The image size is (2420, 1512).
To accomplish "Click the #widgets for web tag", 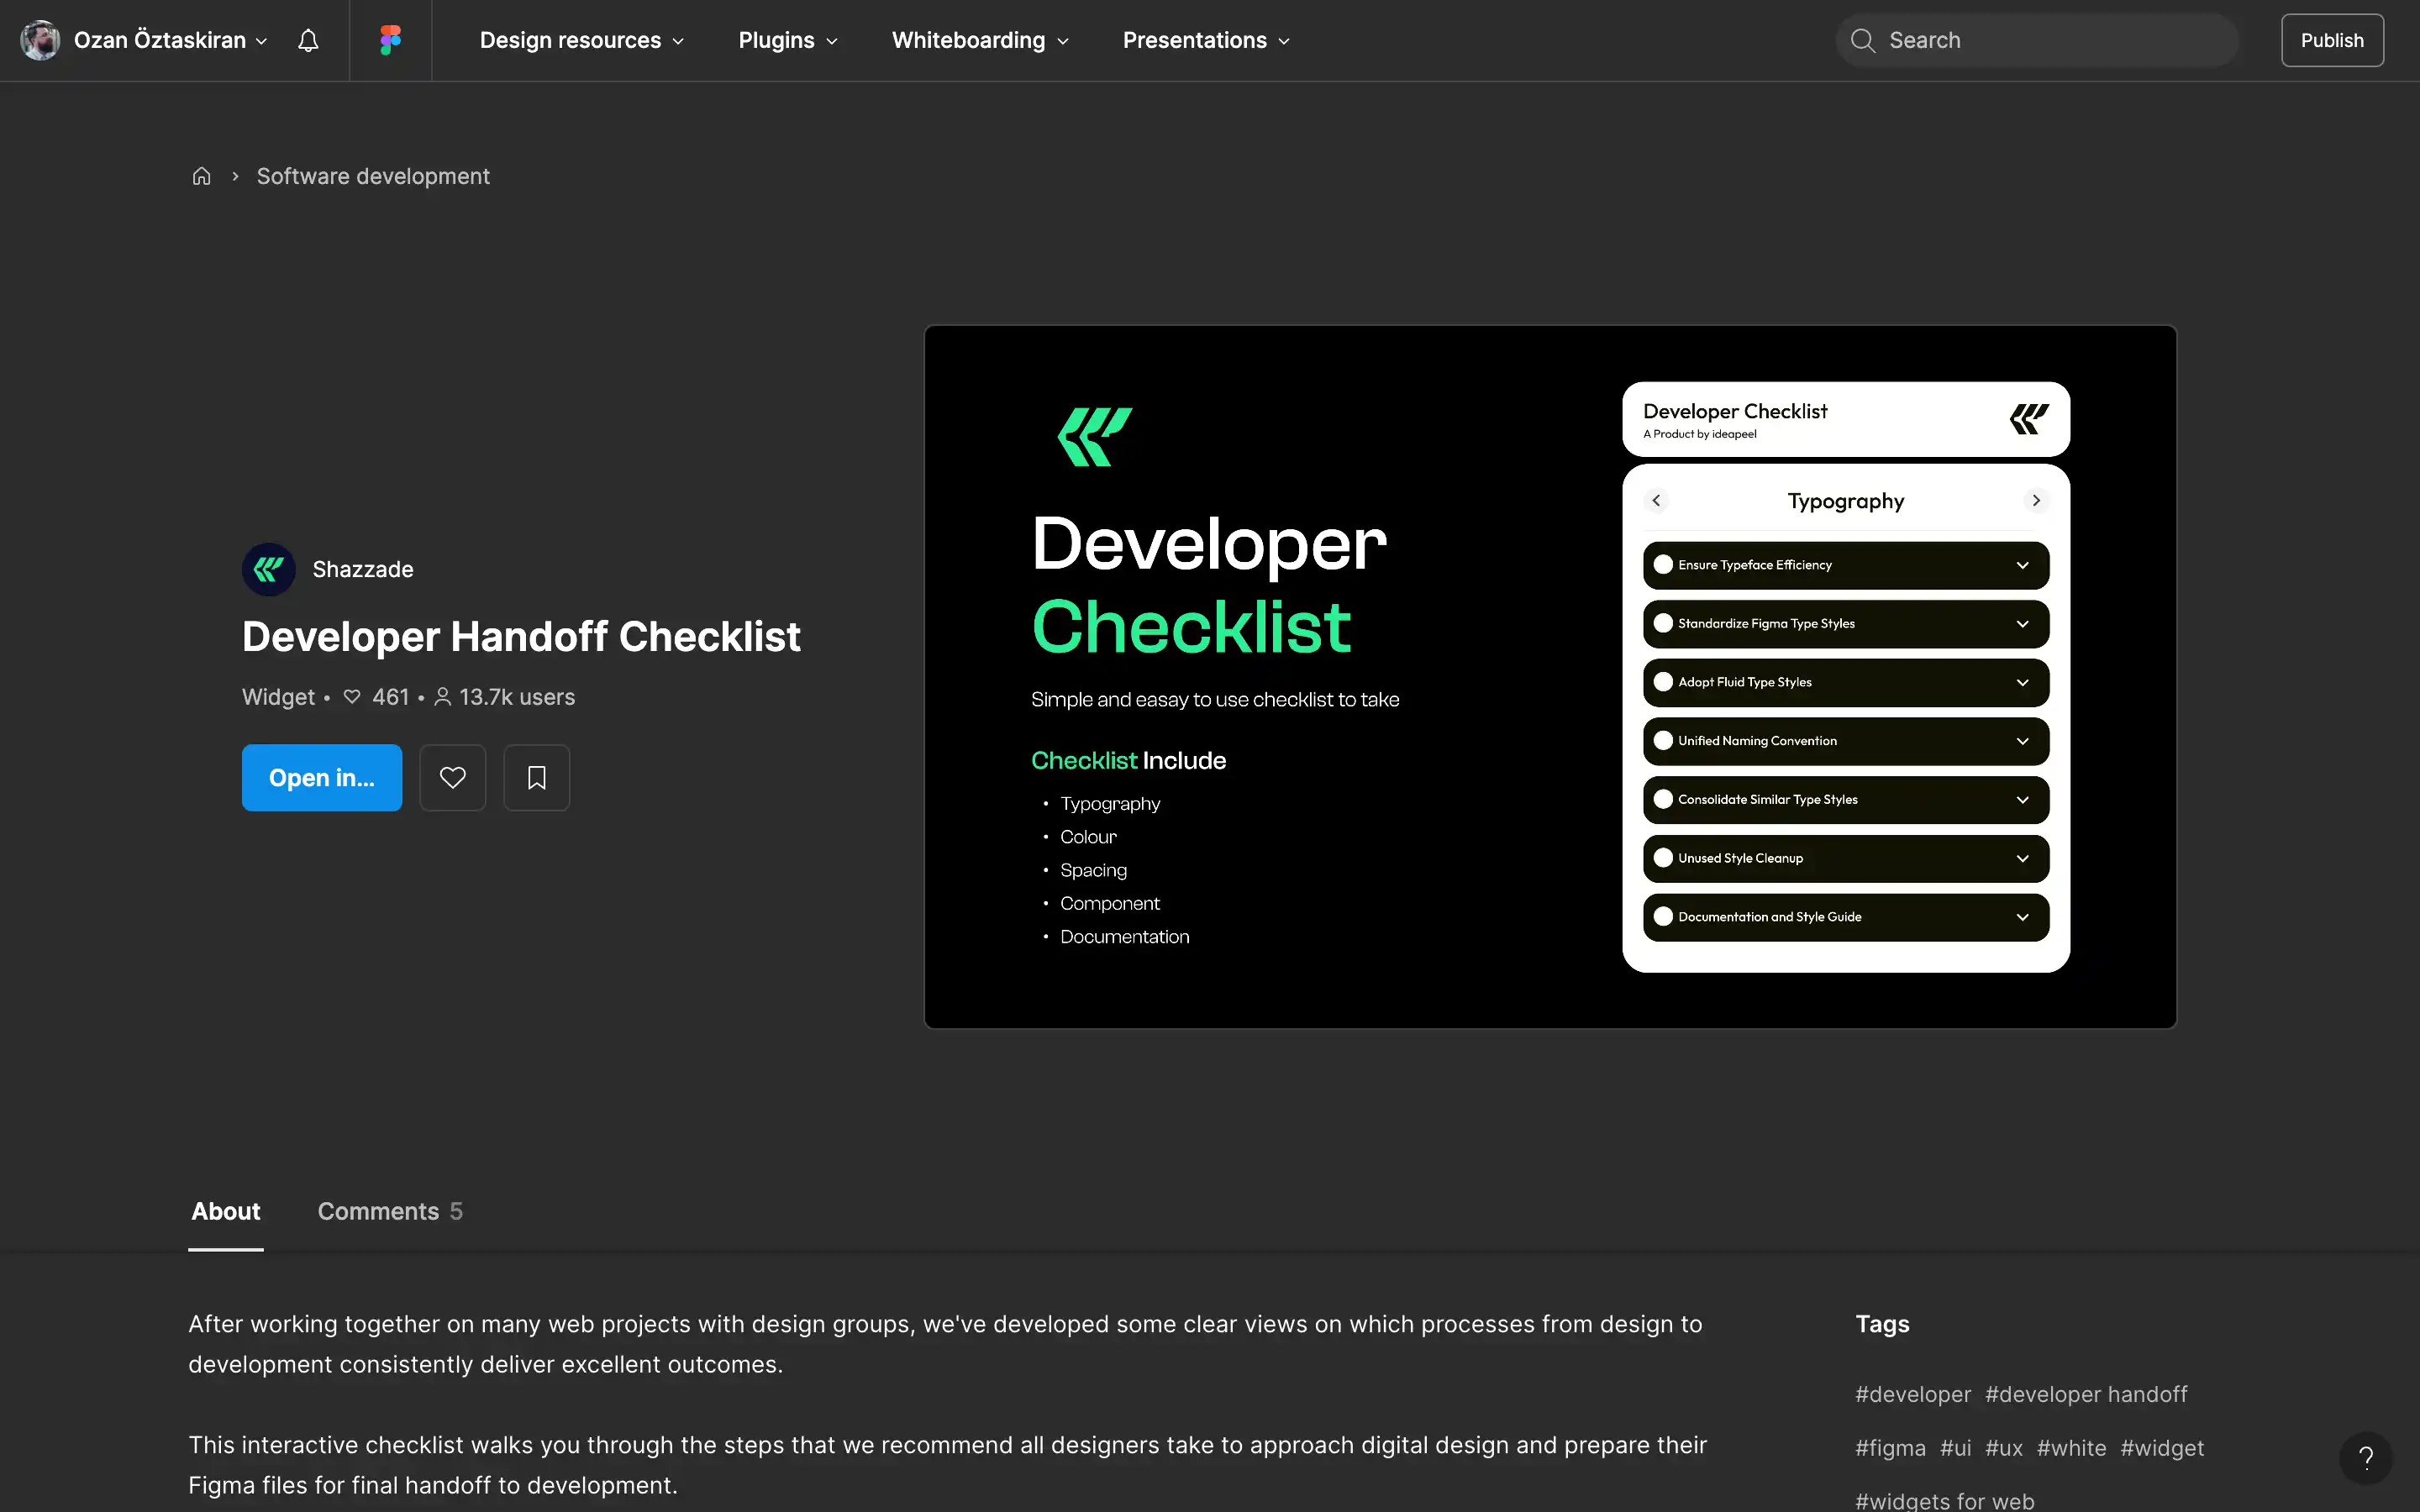I will click(x=1945, y=1500).
